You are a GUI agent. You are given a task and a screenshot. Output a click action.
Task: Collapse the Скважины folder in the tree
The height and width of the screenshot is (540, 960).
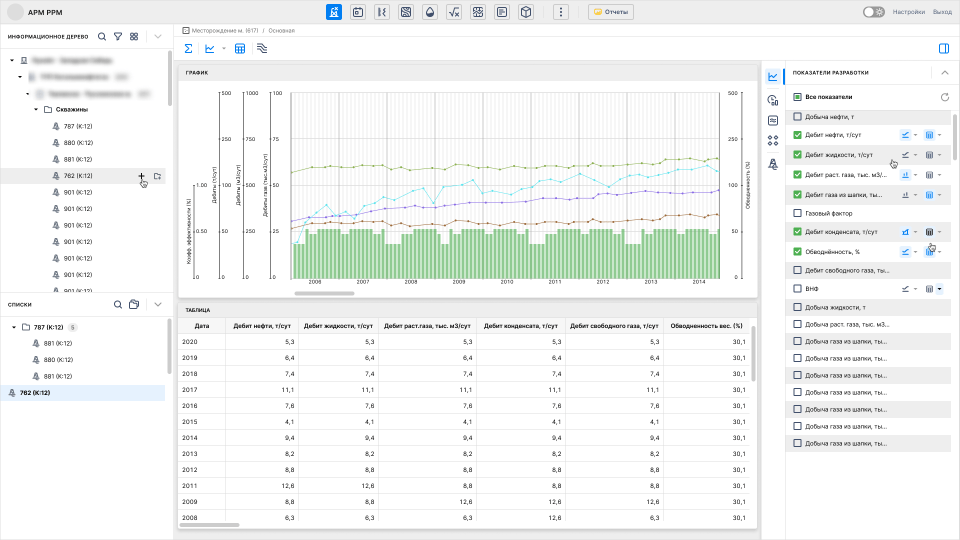coord(35,110)
